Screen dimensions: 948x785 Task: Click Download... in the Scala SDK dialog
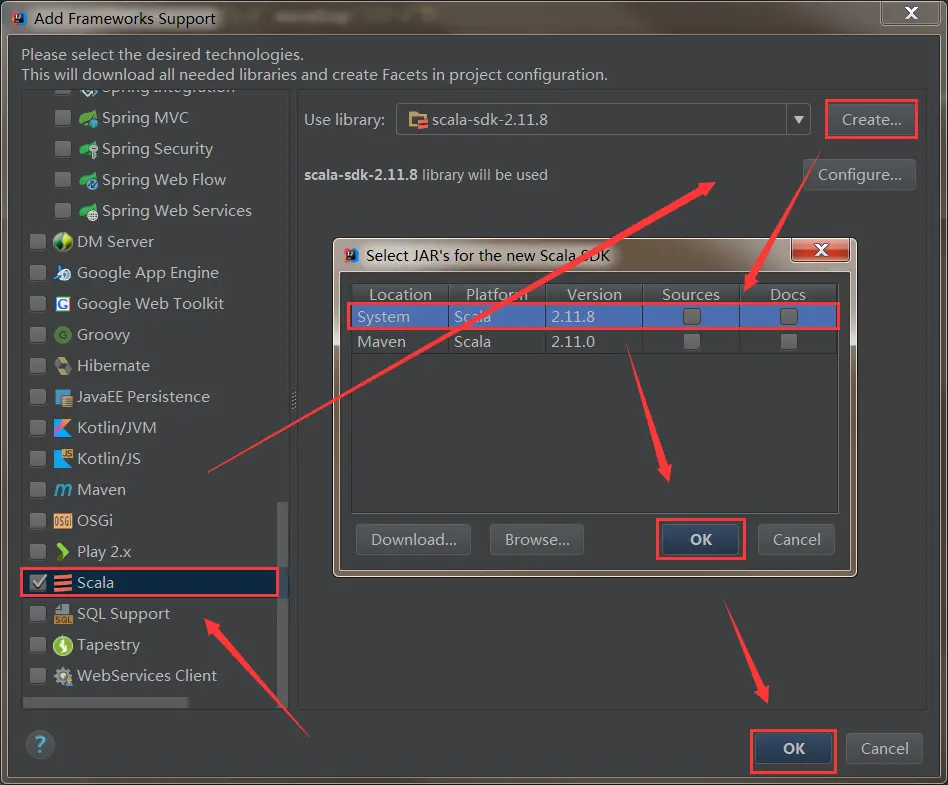(x=414, y=539)
